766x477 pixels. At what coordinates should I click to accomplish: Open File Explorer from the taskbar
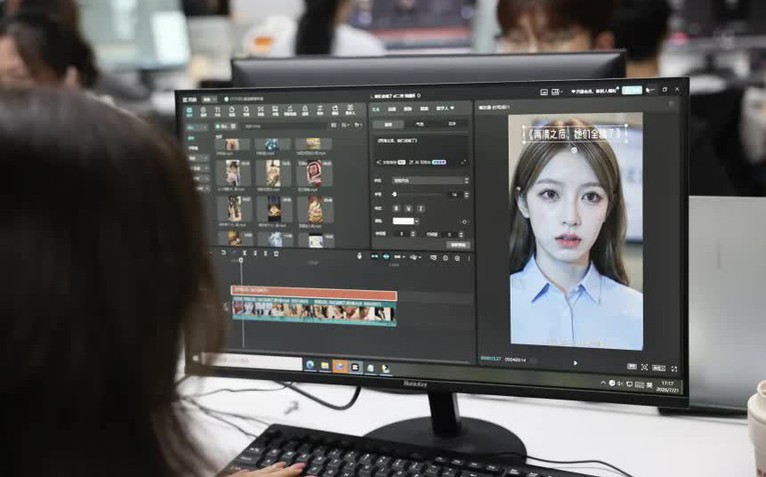pos(324,366)
